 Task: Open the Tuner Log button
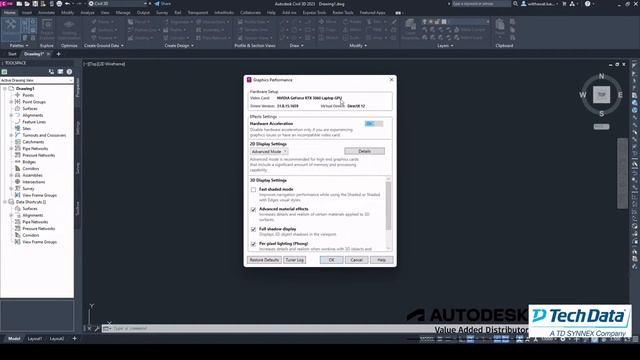295,260
